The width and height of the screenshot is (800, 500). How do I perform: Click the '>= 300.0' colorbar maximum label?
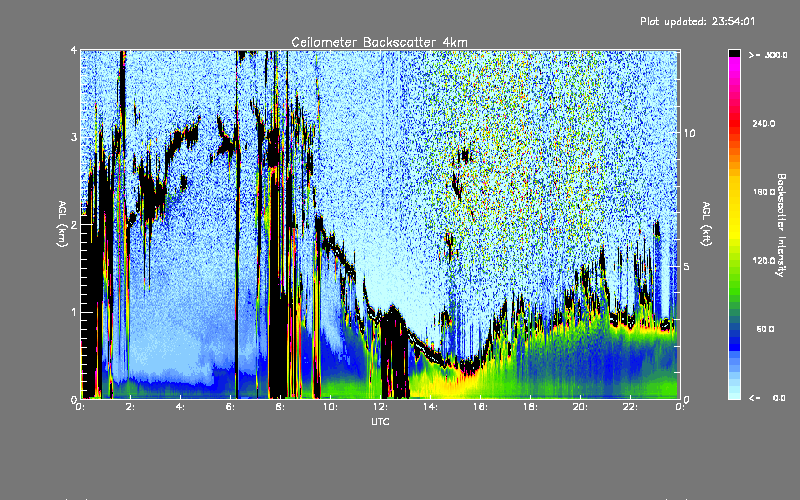tap(768, 55)
